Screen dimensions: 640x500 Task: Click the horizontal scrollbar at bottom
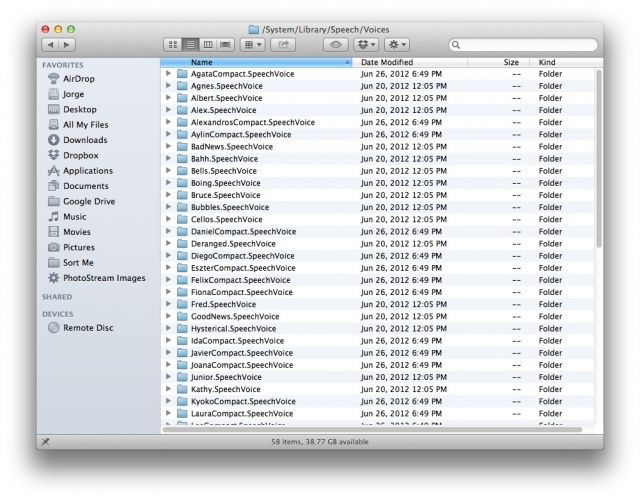pyautogui.click(x=372, y=429)
